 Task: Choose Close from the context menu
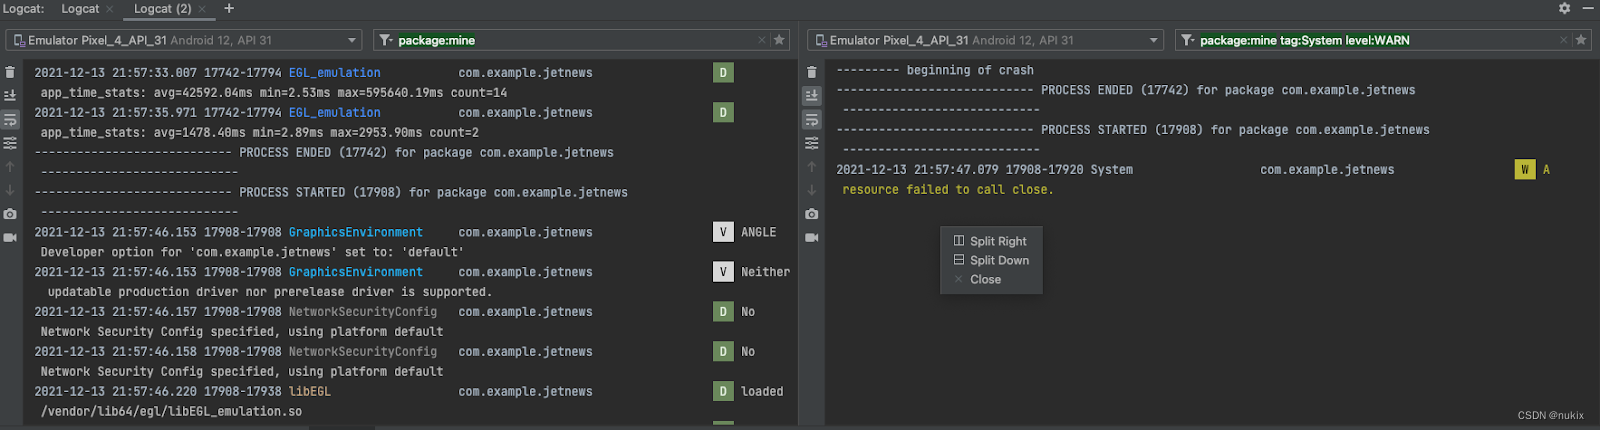tap(991, 279)
